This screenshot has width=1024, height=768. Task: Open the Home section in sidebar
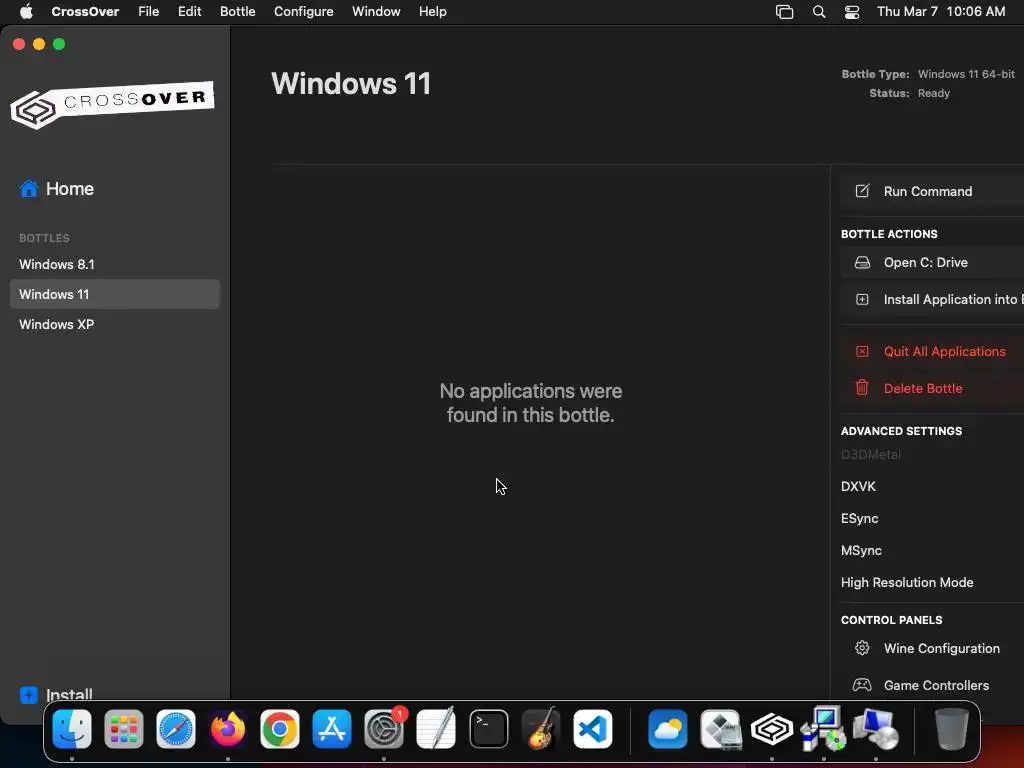pos(57,189)
